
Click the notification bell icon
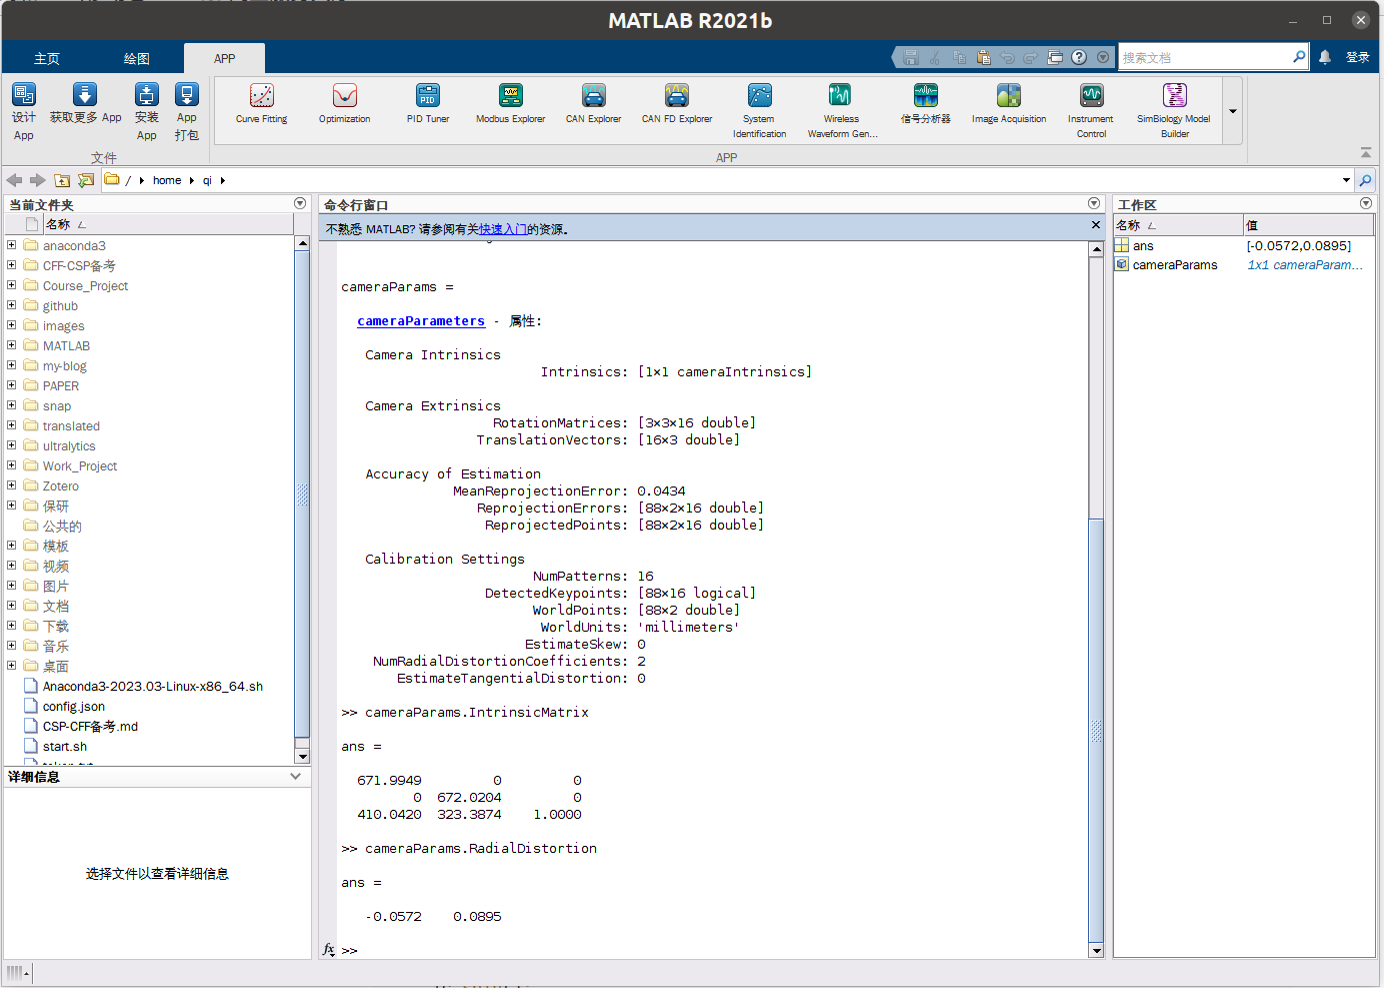click(1324, 57)
